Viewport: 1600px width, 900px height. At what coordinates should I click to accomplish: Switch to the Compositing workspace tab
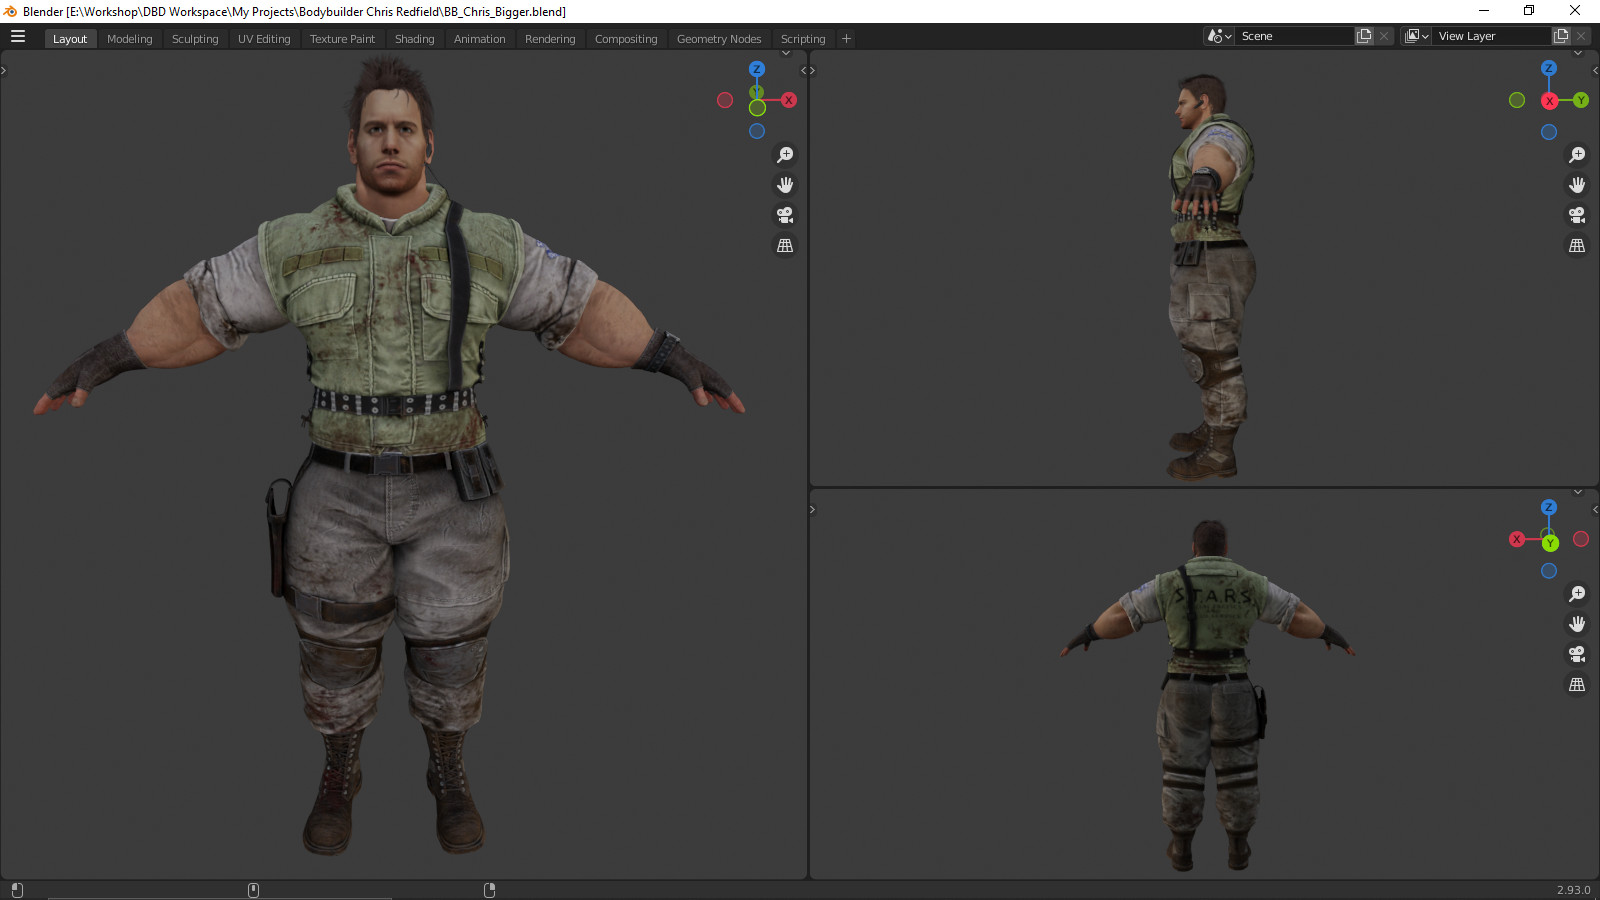tap(626, 39)
